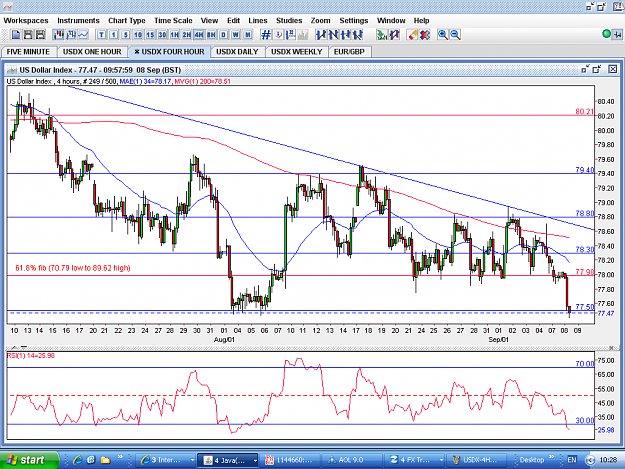Select line chart type icon

(x=83, y=35)
